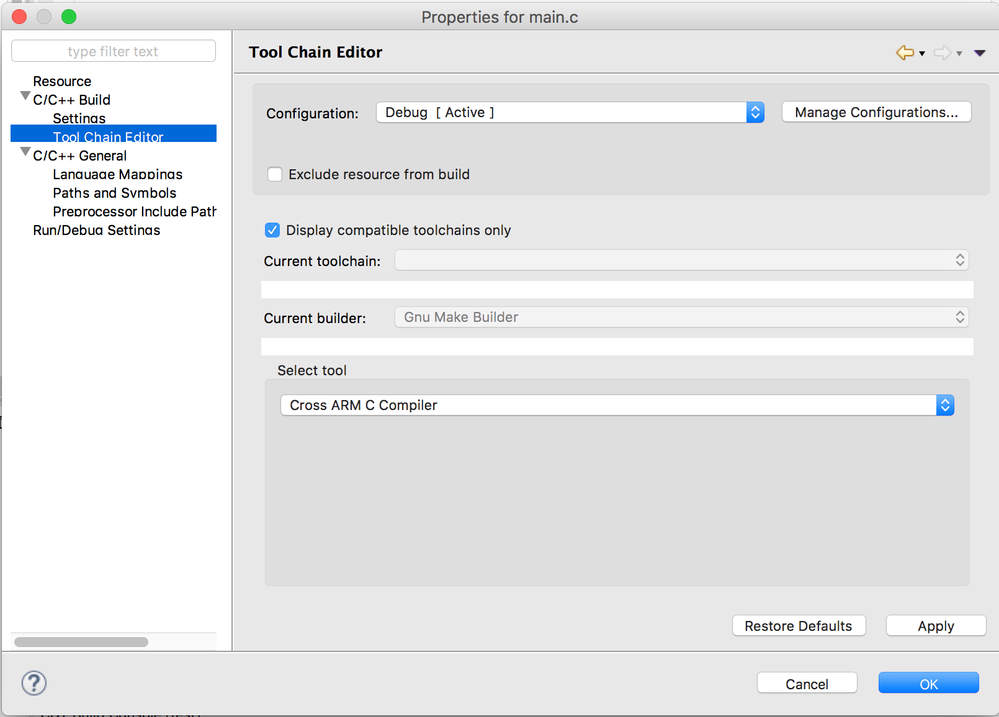Click the back navigation arrow icon

click(905, 53)
